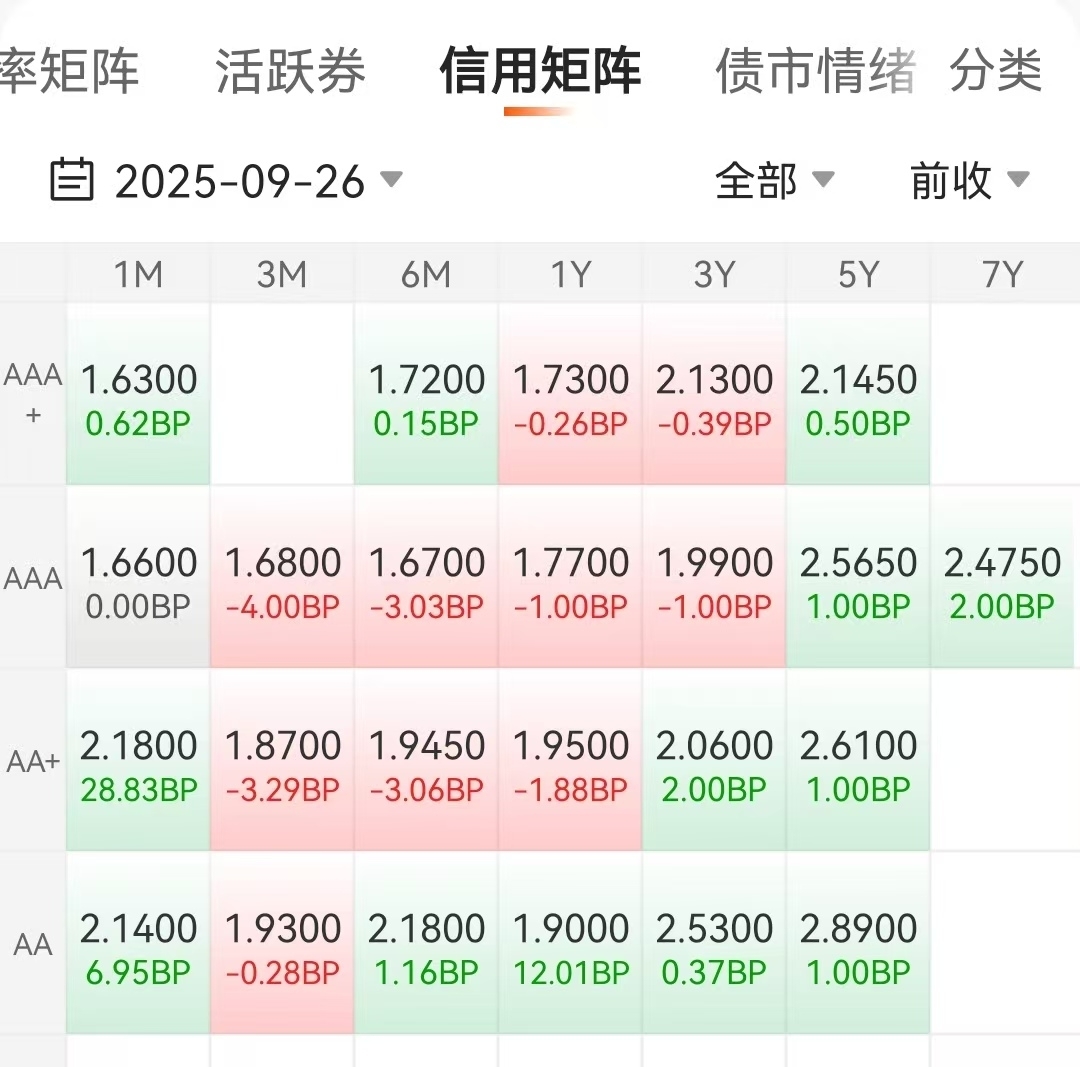The width and height of the screenshot is (1080, 1067).
Task: Click the 5Y column header
Action: 858,274
